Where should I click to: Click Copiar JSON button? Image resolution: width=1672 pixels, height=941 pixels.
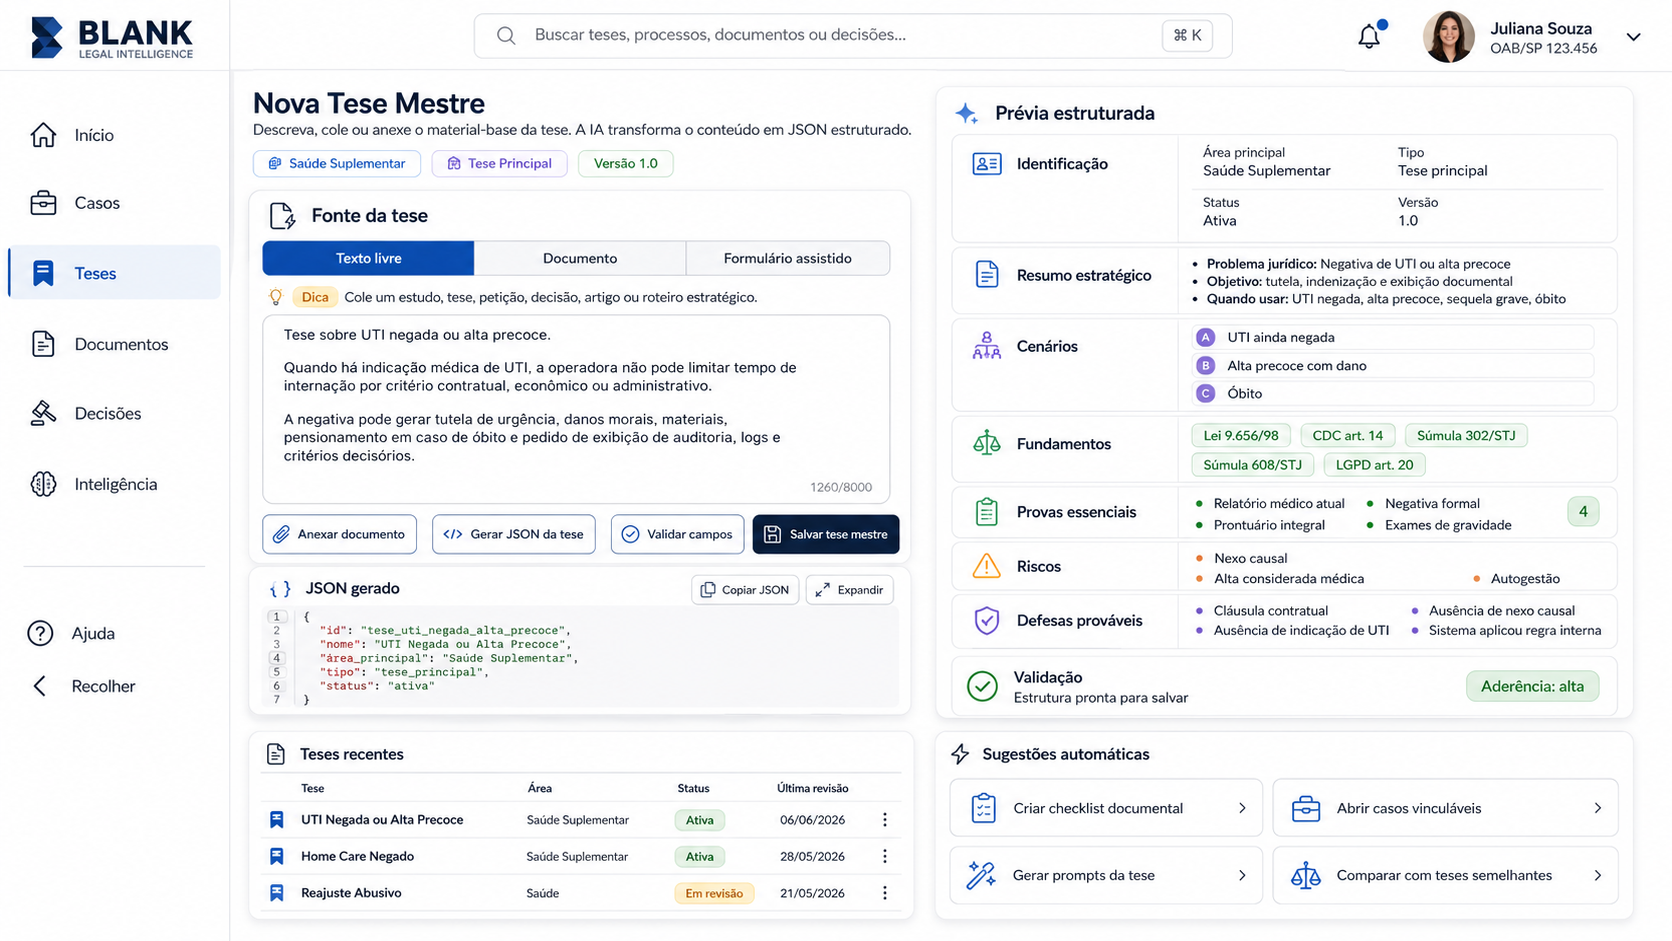[745, 590]
